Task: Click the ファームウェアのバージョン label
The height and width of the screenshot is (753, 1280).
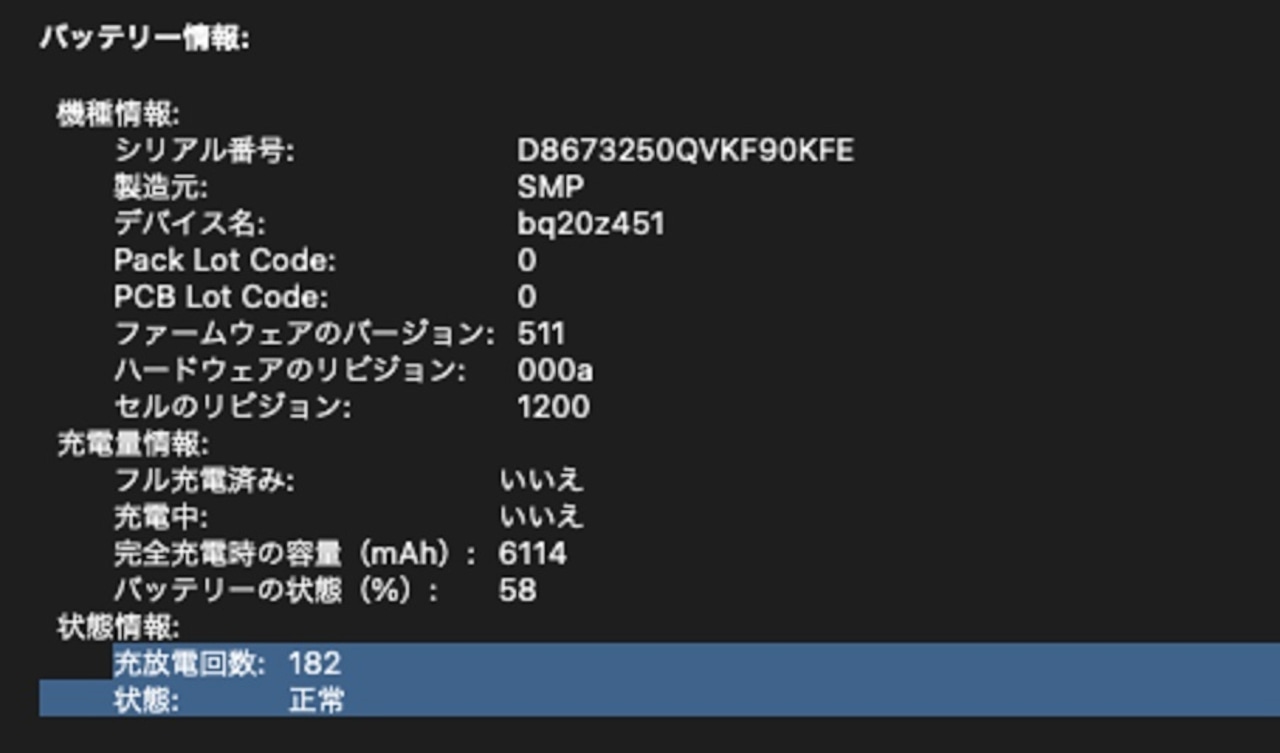Action: (304, 334)
